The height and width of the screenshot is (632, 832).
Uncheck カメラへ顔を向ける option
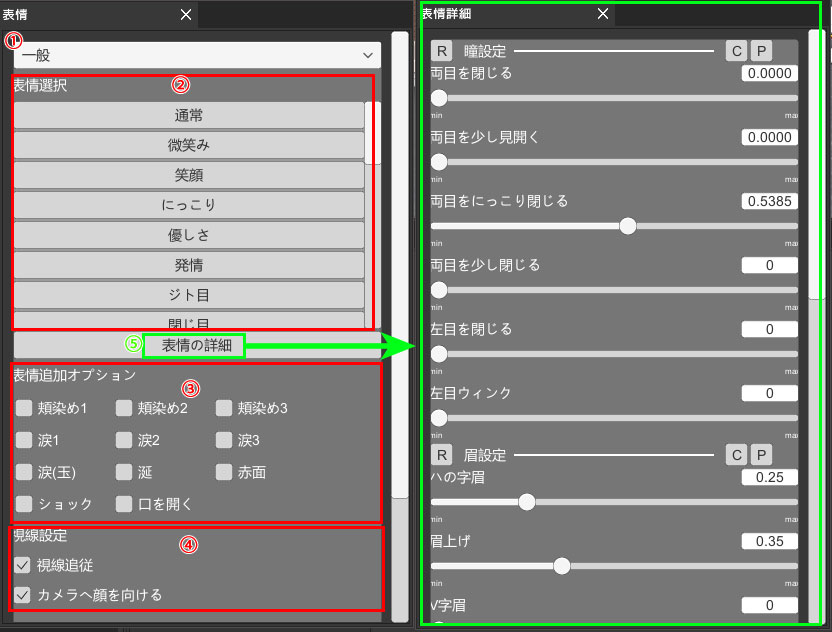click(x=23, y=595)
